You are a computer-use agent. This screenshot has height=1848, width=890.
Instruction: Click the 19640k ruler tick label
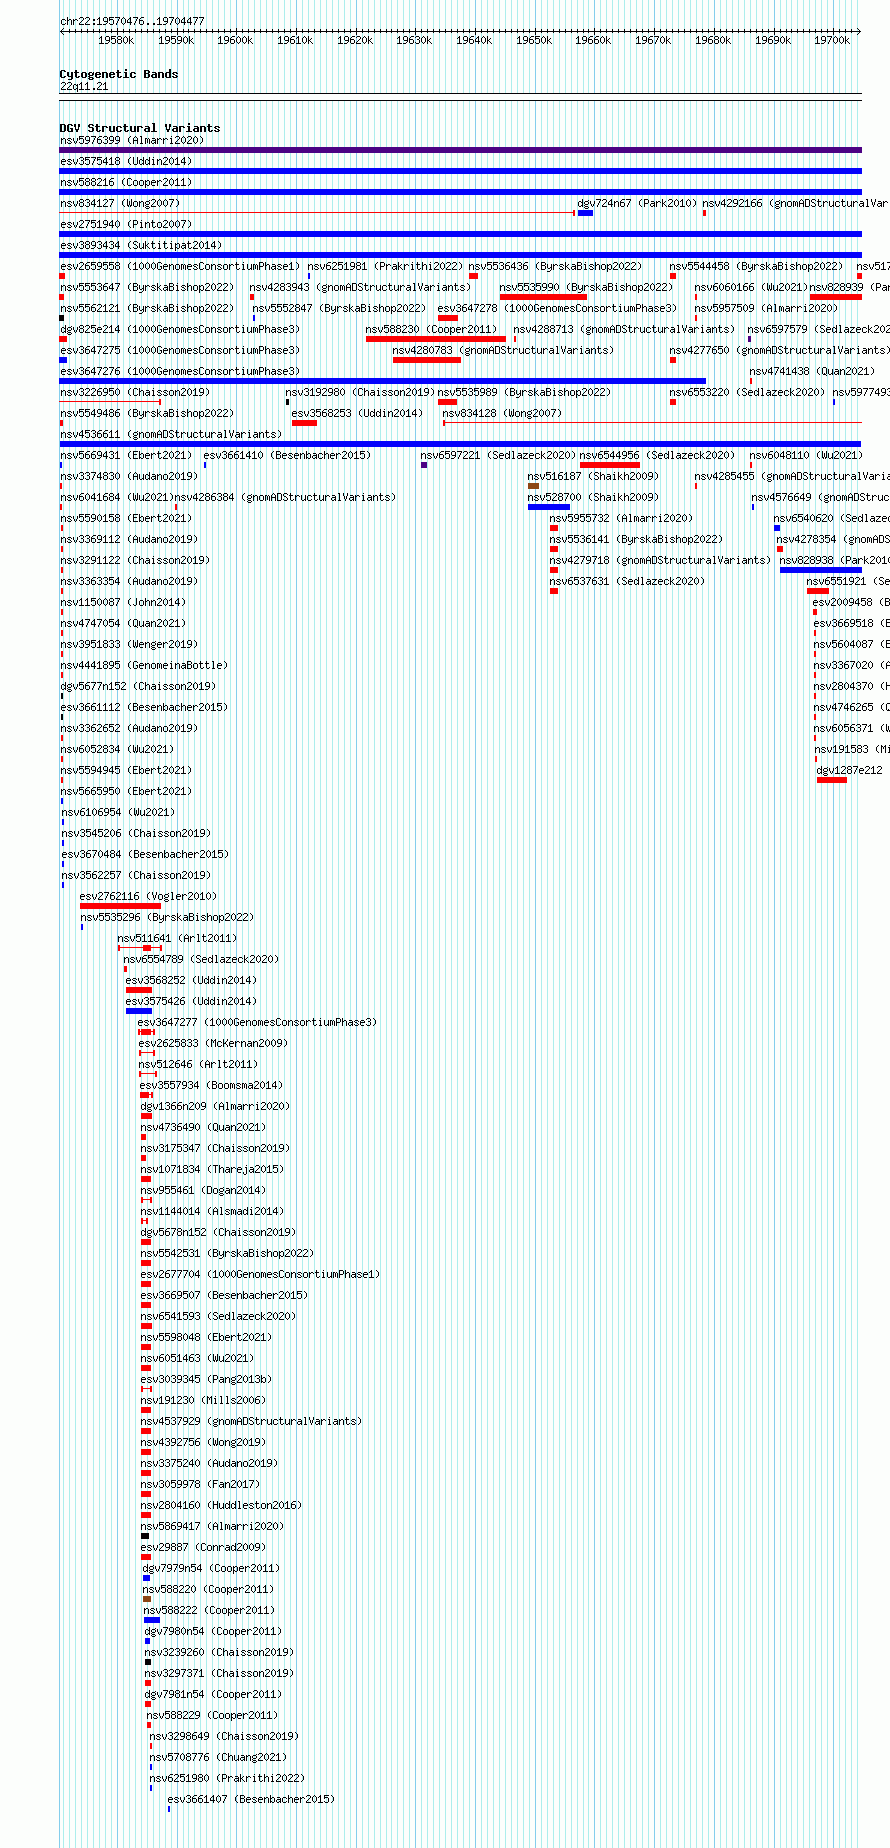[474, 40]
